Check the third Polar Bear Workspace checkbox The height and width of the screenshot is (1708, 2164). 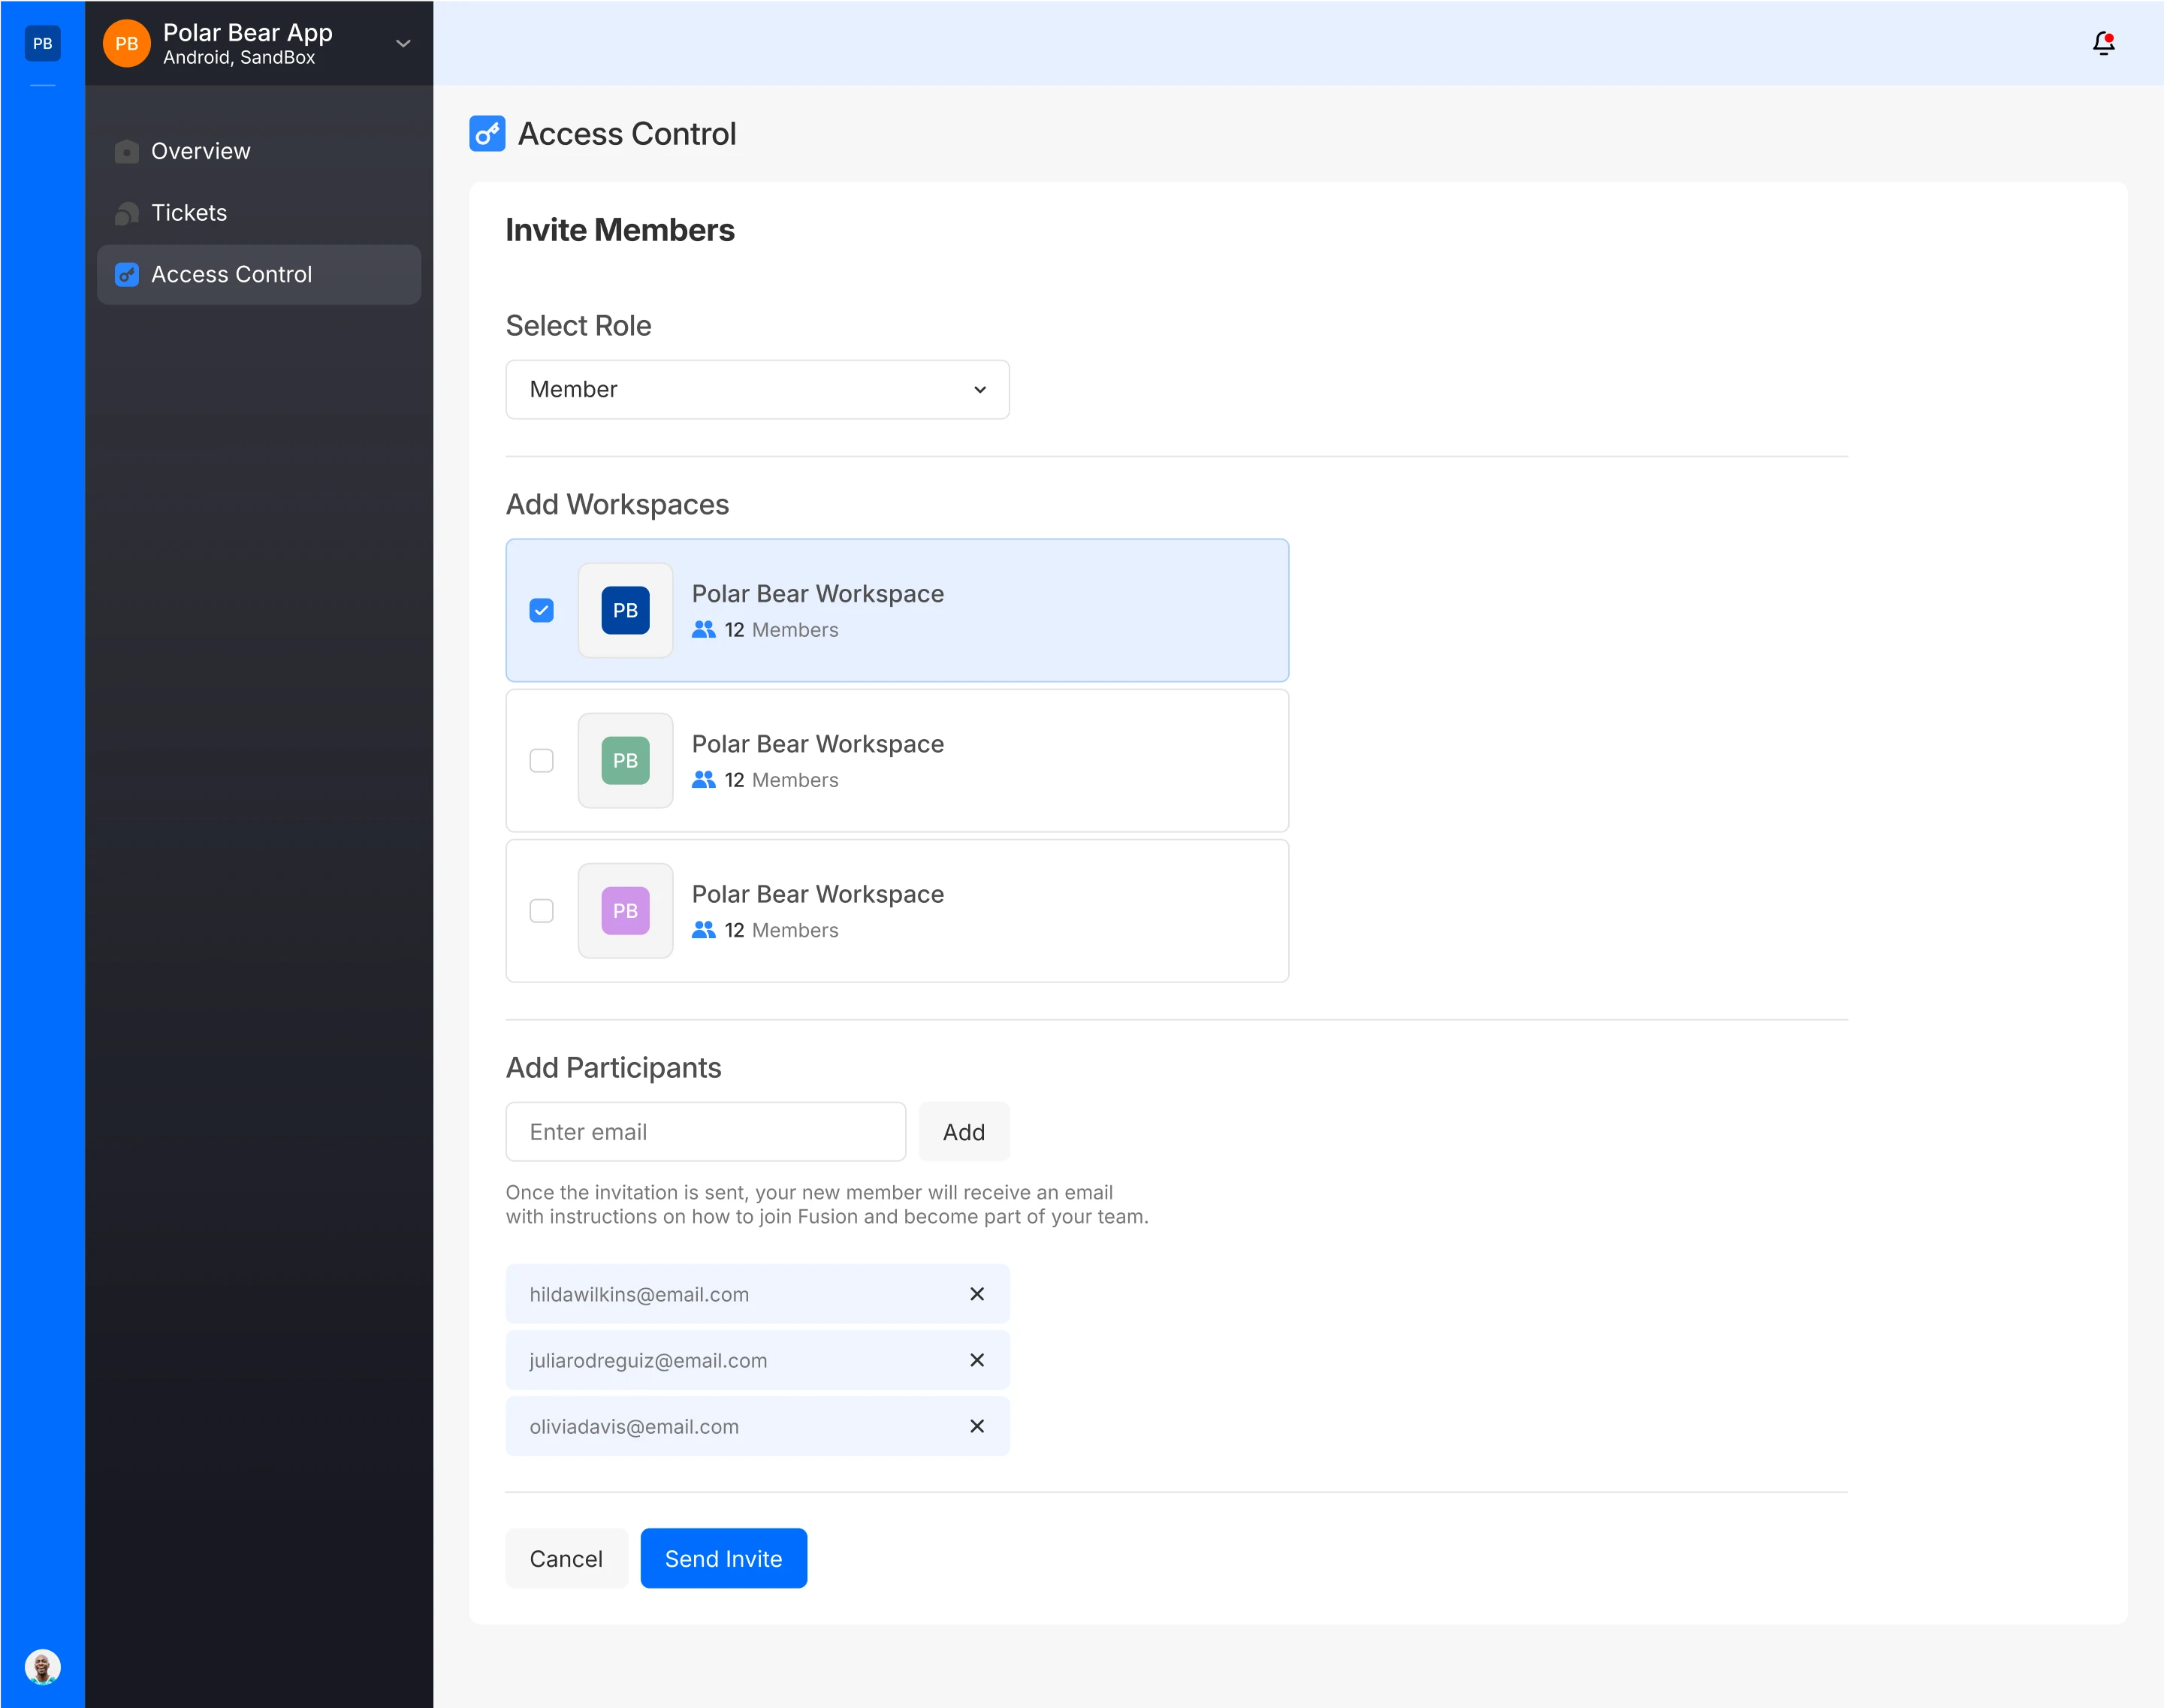[541, 910]
